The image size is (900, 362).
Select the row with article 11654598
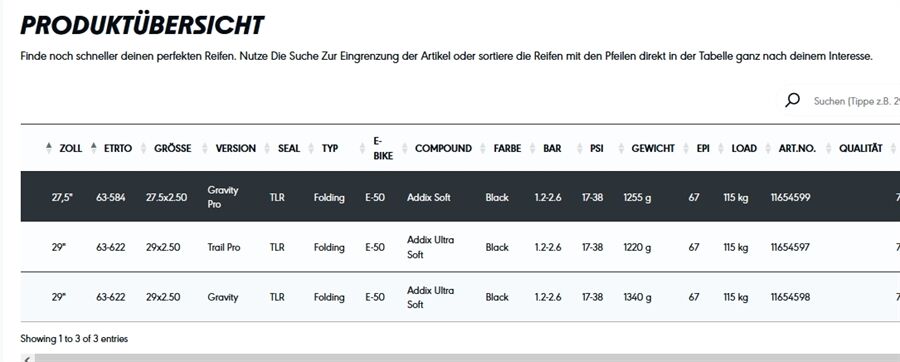[x=460, y=297]
